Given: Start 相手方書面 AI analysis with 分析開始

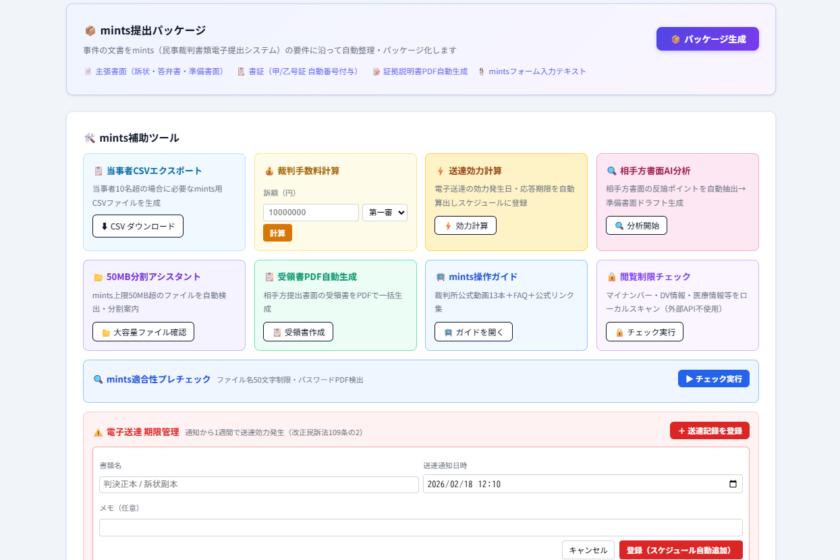Looking at the screenshot, I should [x=636, y=226].
